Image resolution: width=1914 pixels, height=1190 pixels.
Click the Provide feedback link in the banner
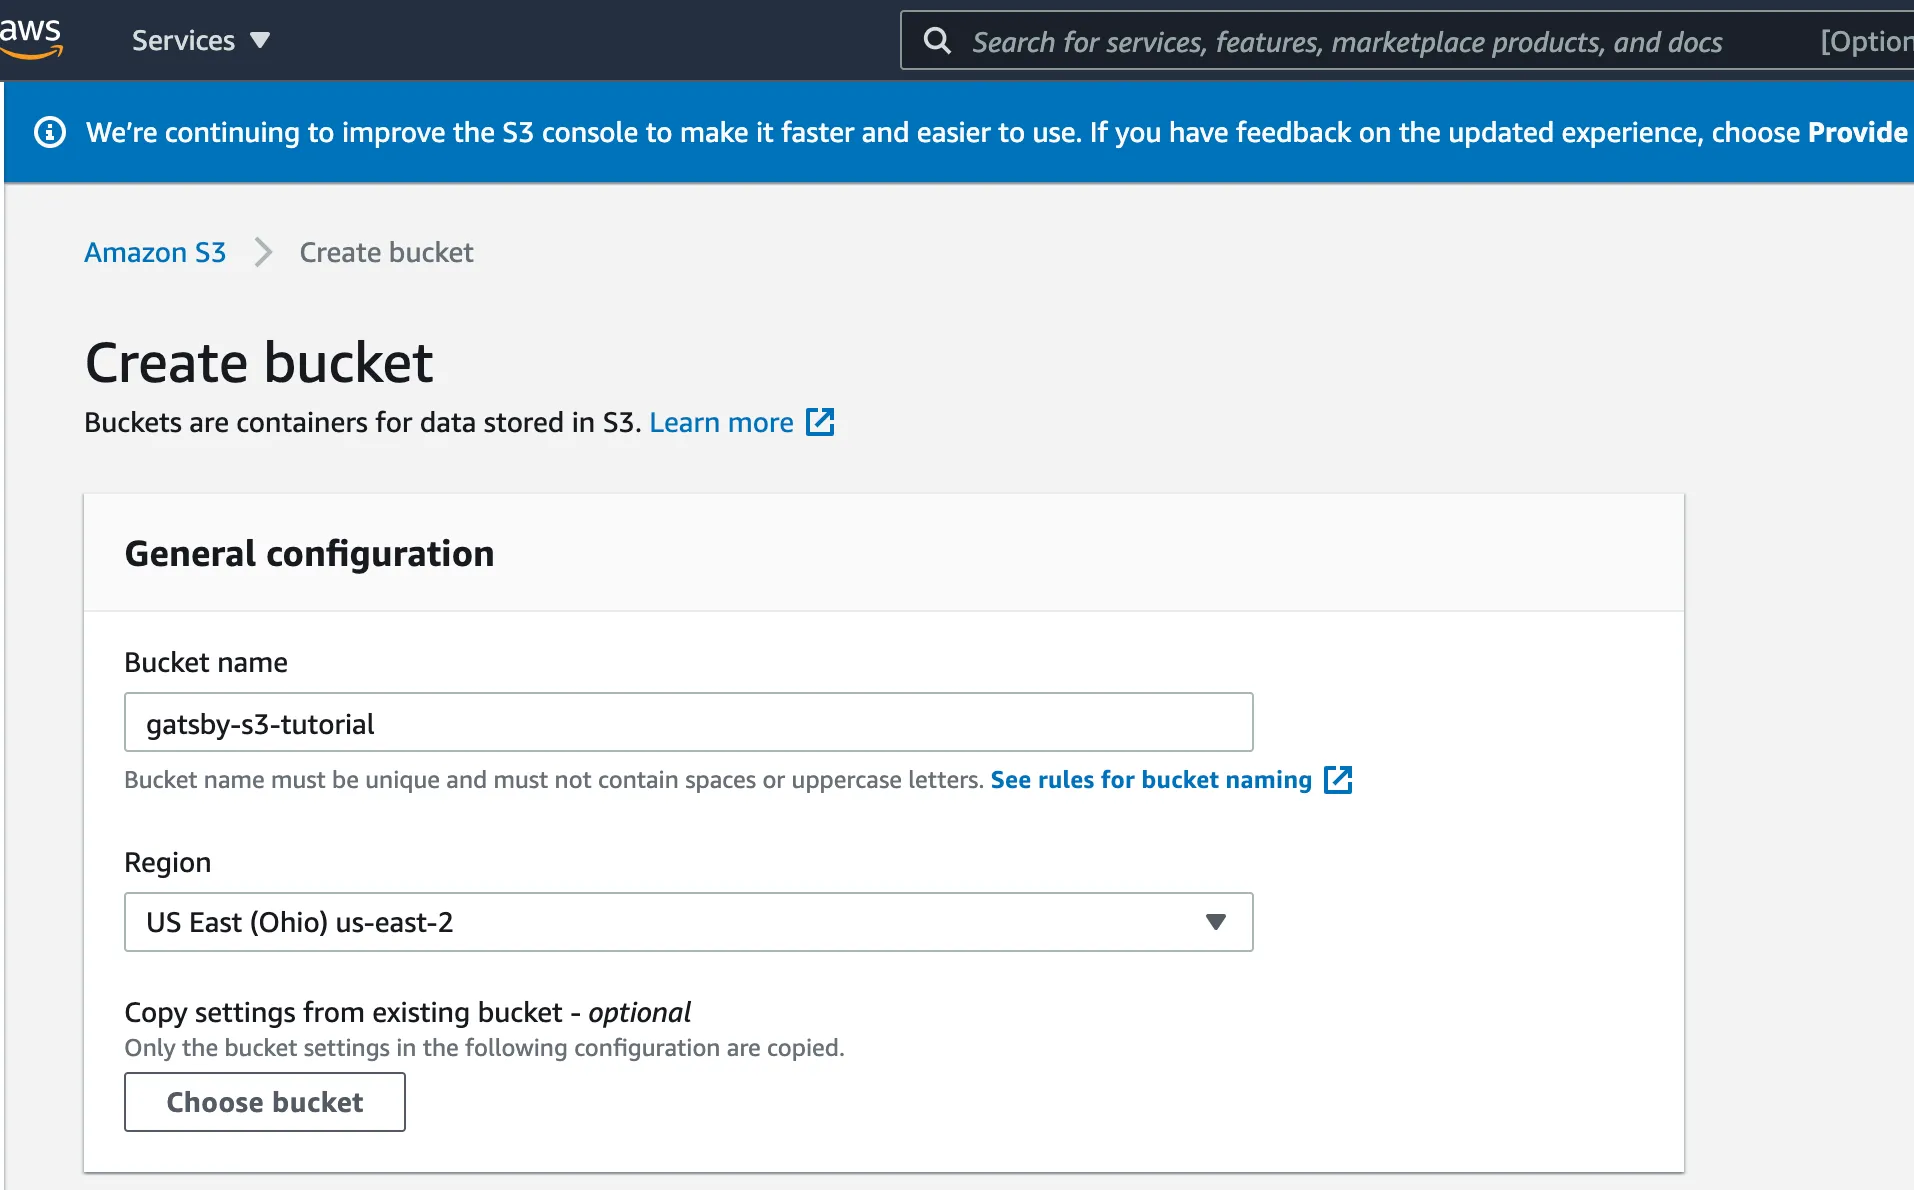click(x=1857, y=132)
